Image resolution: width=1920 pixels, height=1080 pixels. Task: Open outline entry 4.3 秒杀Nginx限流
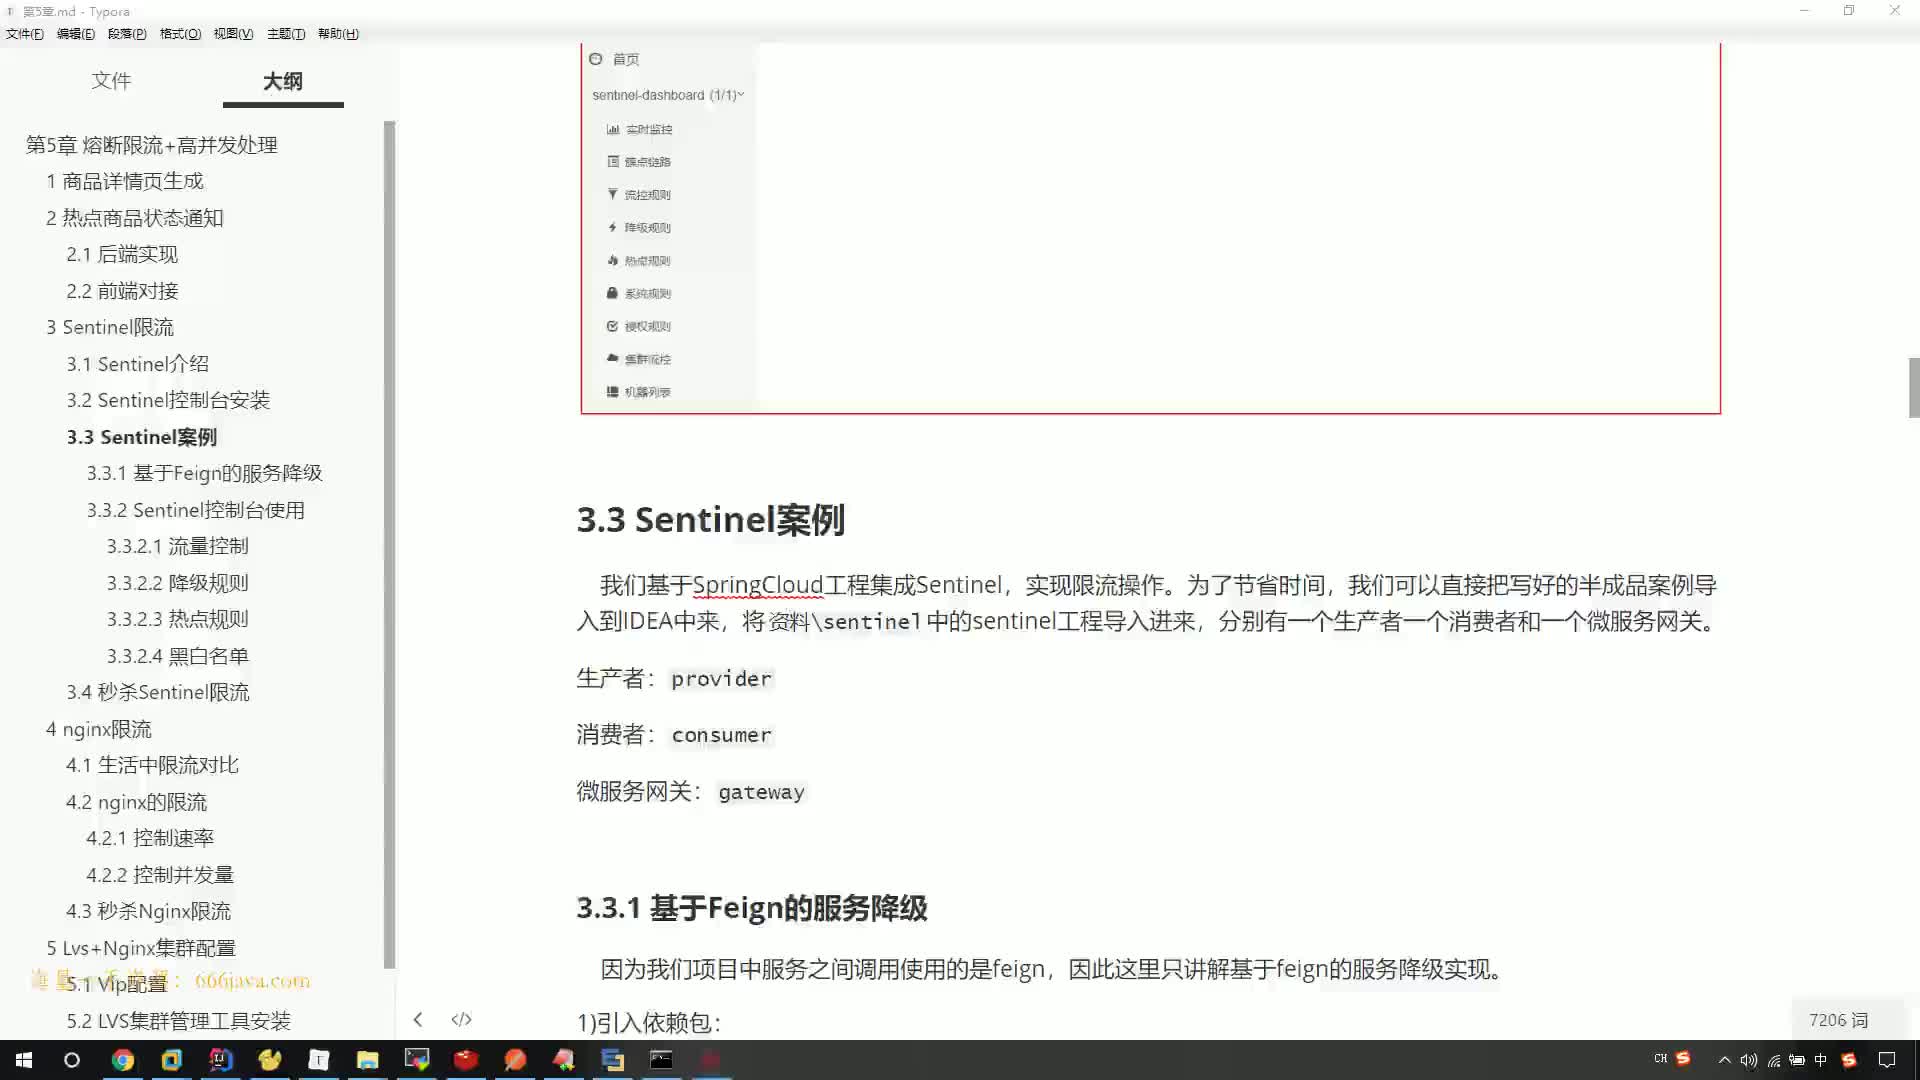(x=149, y=911)
